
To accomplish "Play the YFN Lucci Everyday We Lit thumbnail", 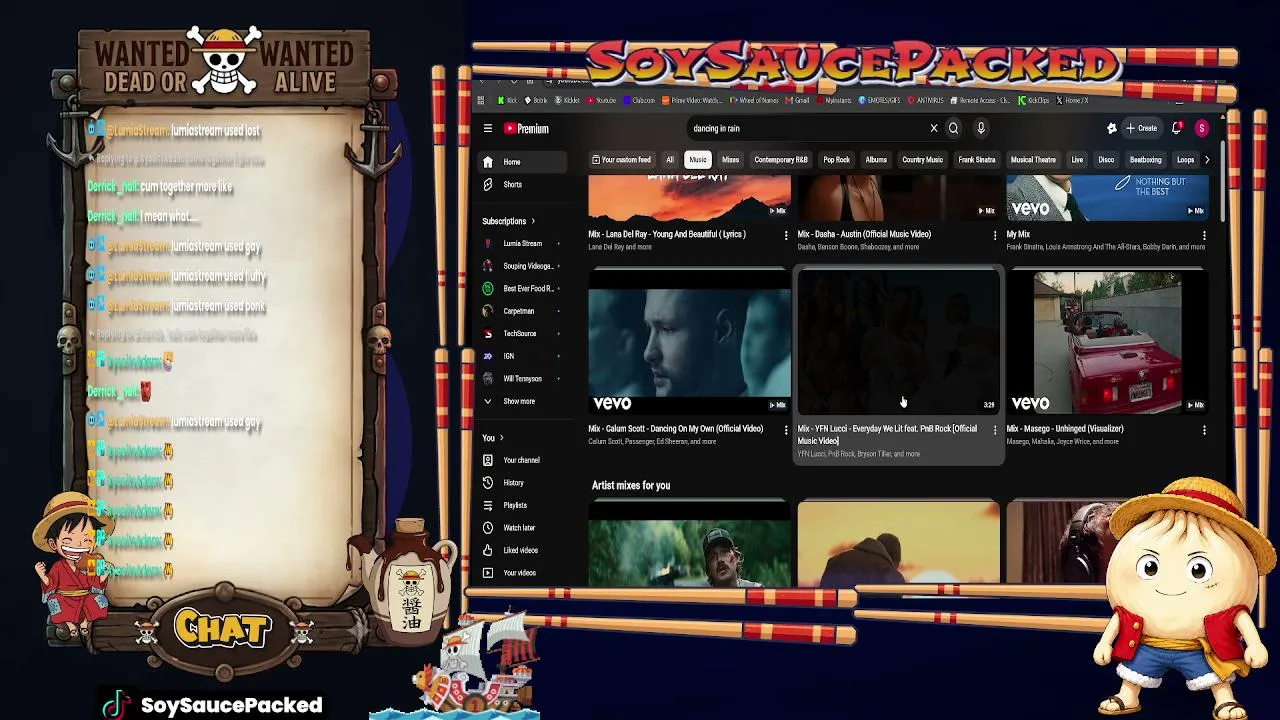I will click(898, 341).
